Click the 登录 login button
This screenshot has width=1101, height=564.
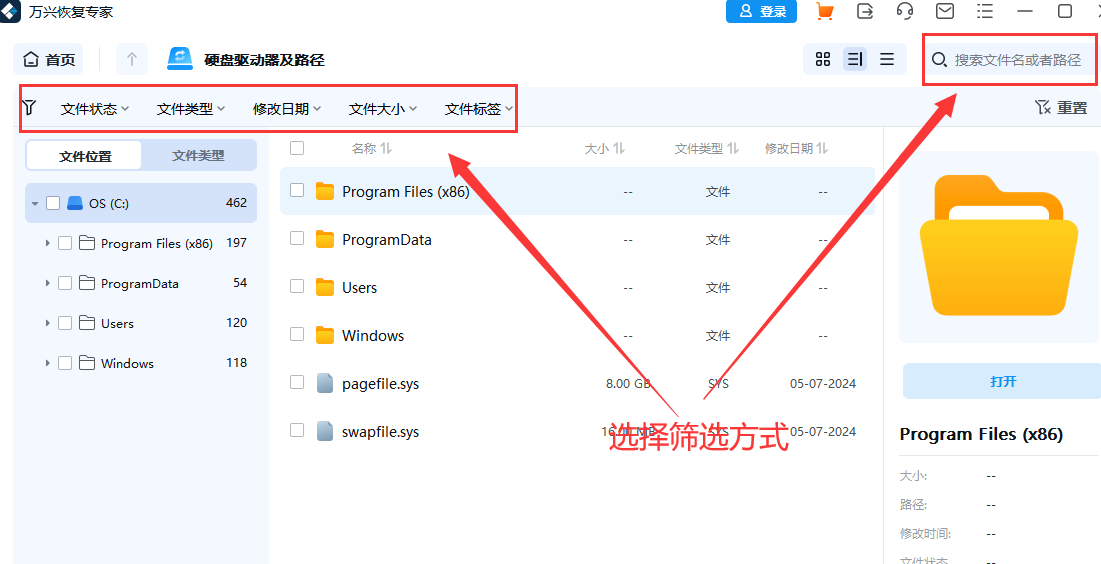pyautogui.click(x=761, y=11)
